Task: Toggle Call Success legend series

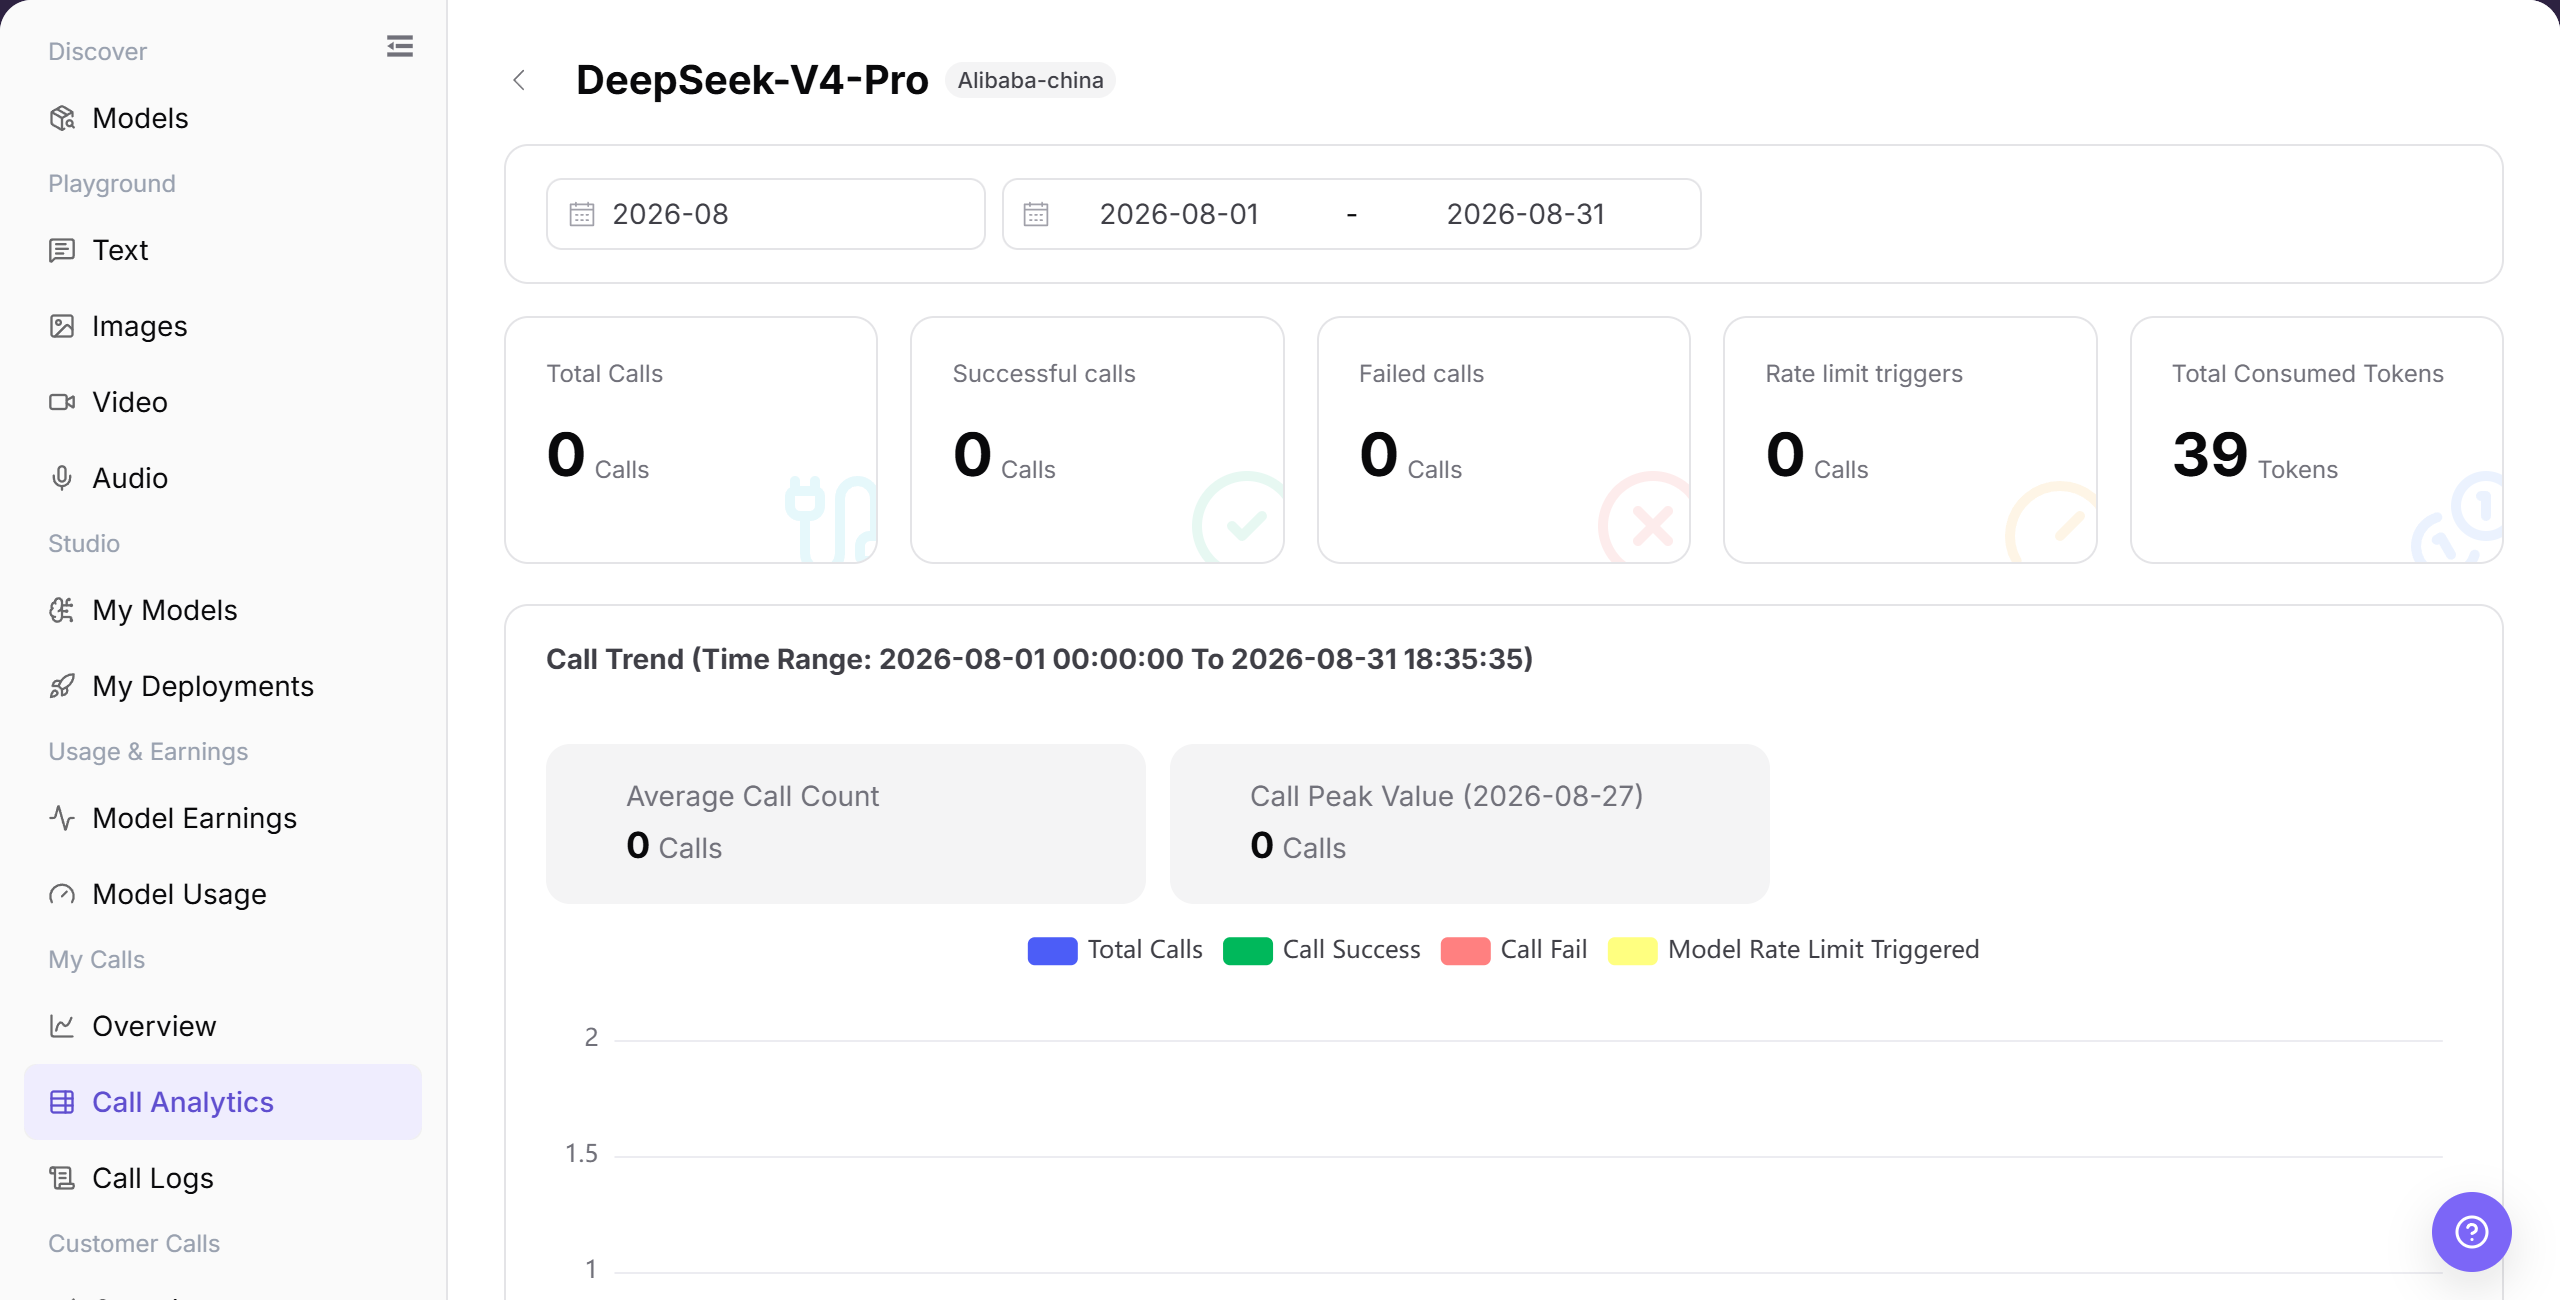Action: [1322, 950]
